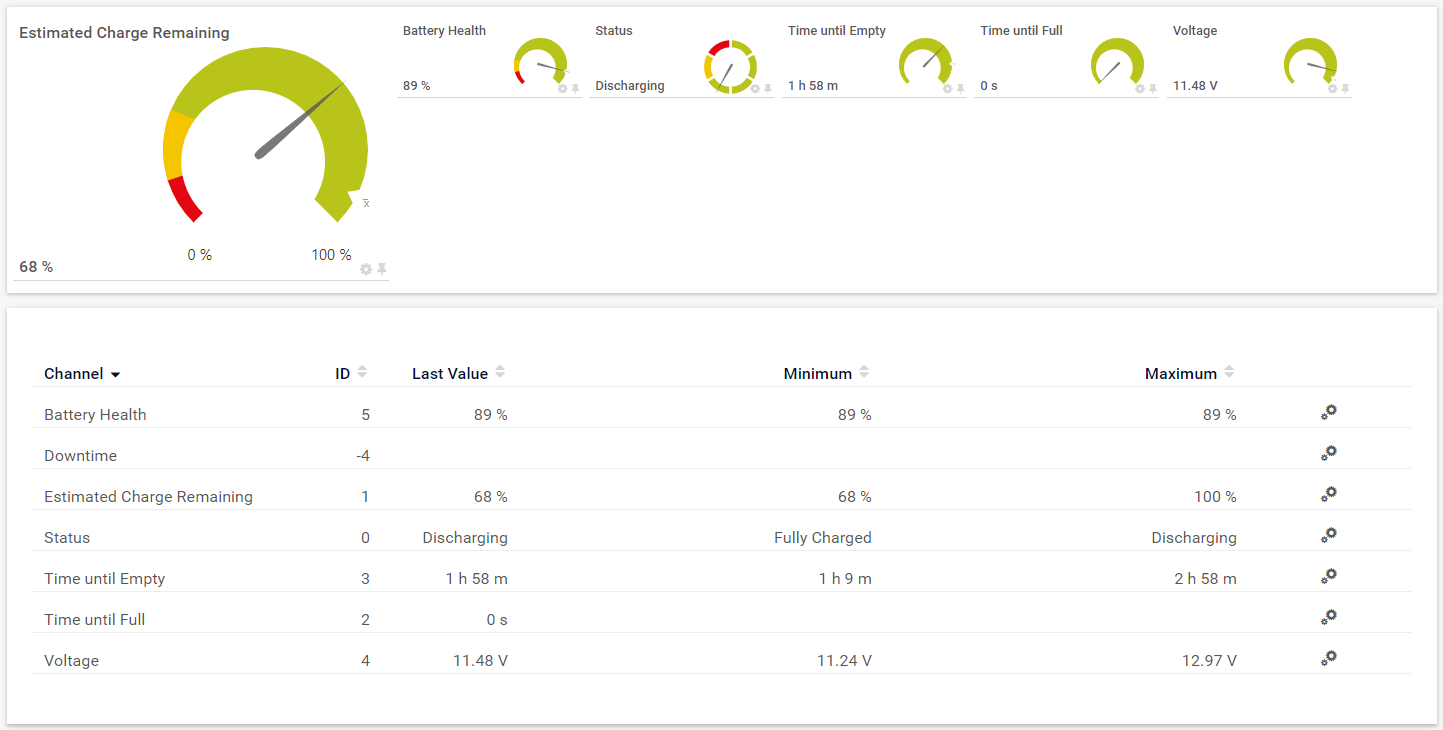Open channel settings for Status row
The width and height of the screenshot is (1443, 730).
tap(1328, 535)
